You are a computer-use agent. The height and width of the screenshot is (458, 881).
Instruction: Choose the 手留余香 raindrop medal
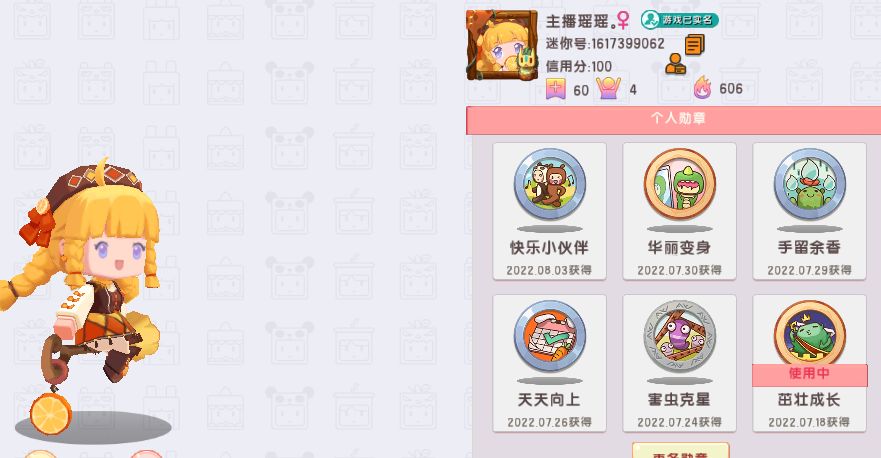[809, 184]
